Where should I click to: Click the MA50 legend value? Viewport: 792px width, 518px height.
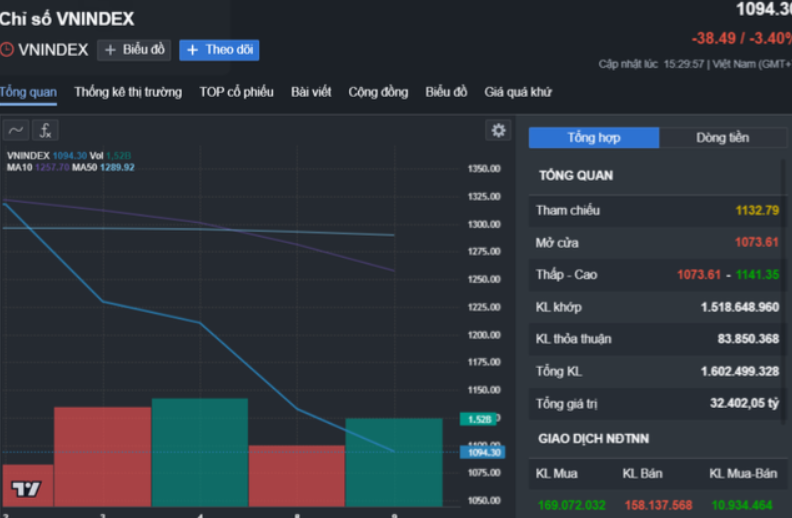tap(117, 167)
